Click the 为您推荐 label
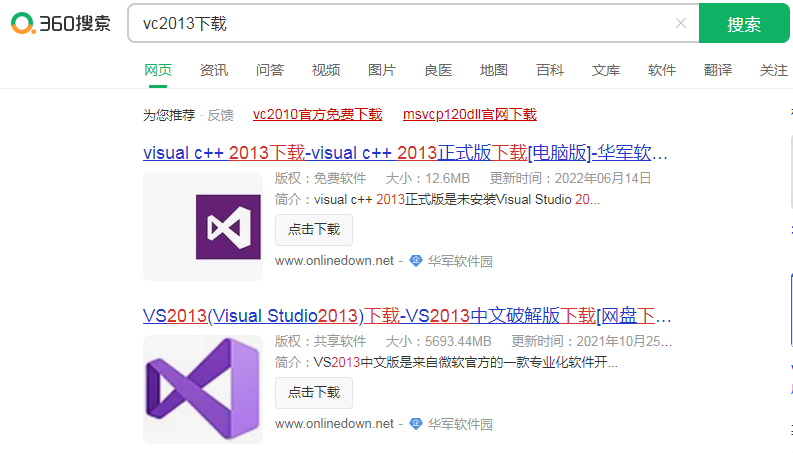This screenshot has height=453, width=793. click(x=169, y=115)
